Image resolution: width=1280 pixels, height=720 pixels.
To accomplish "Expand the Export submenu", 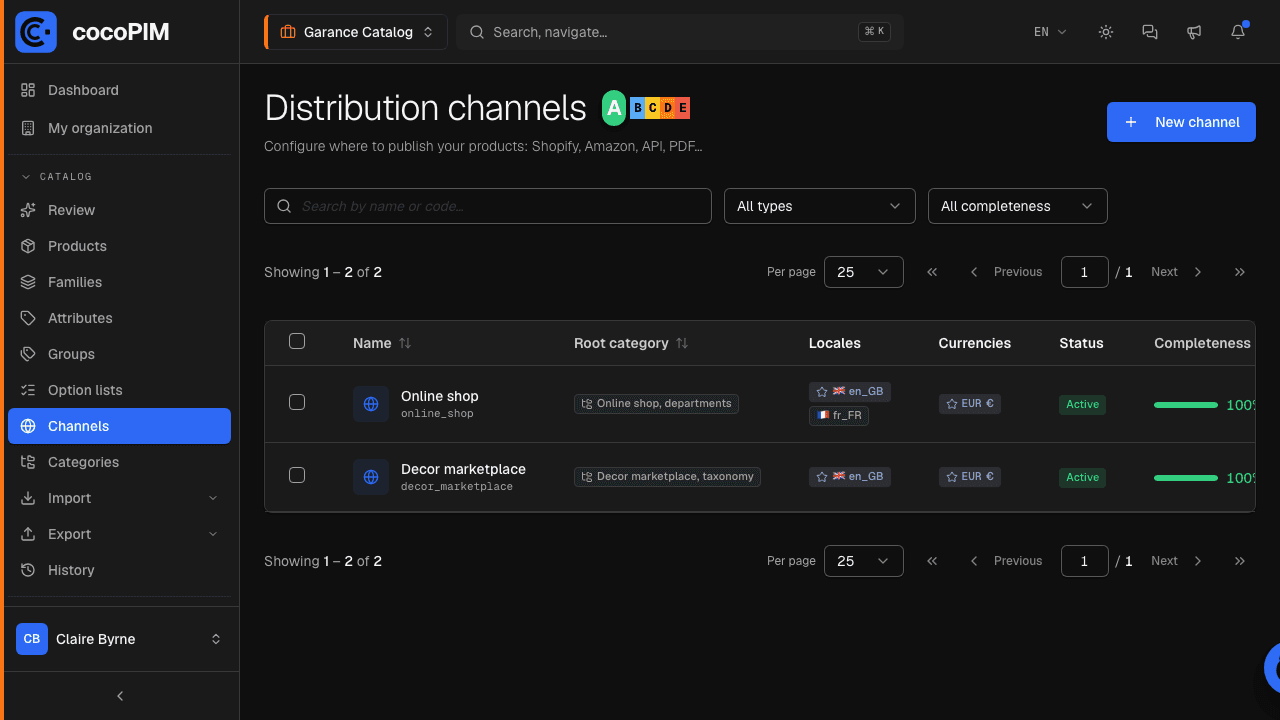I will 119,534.
